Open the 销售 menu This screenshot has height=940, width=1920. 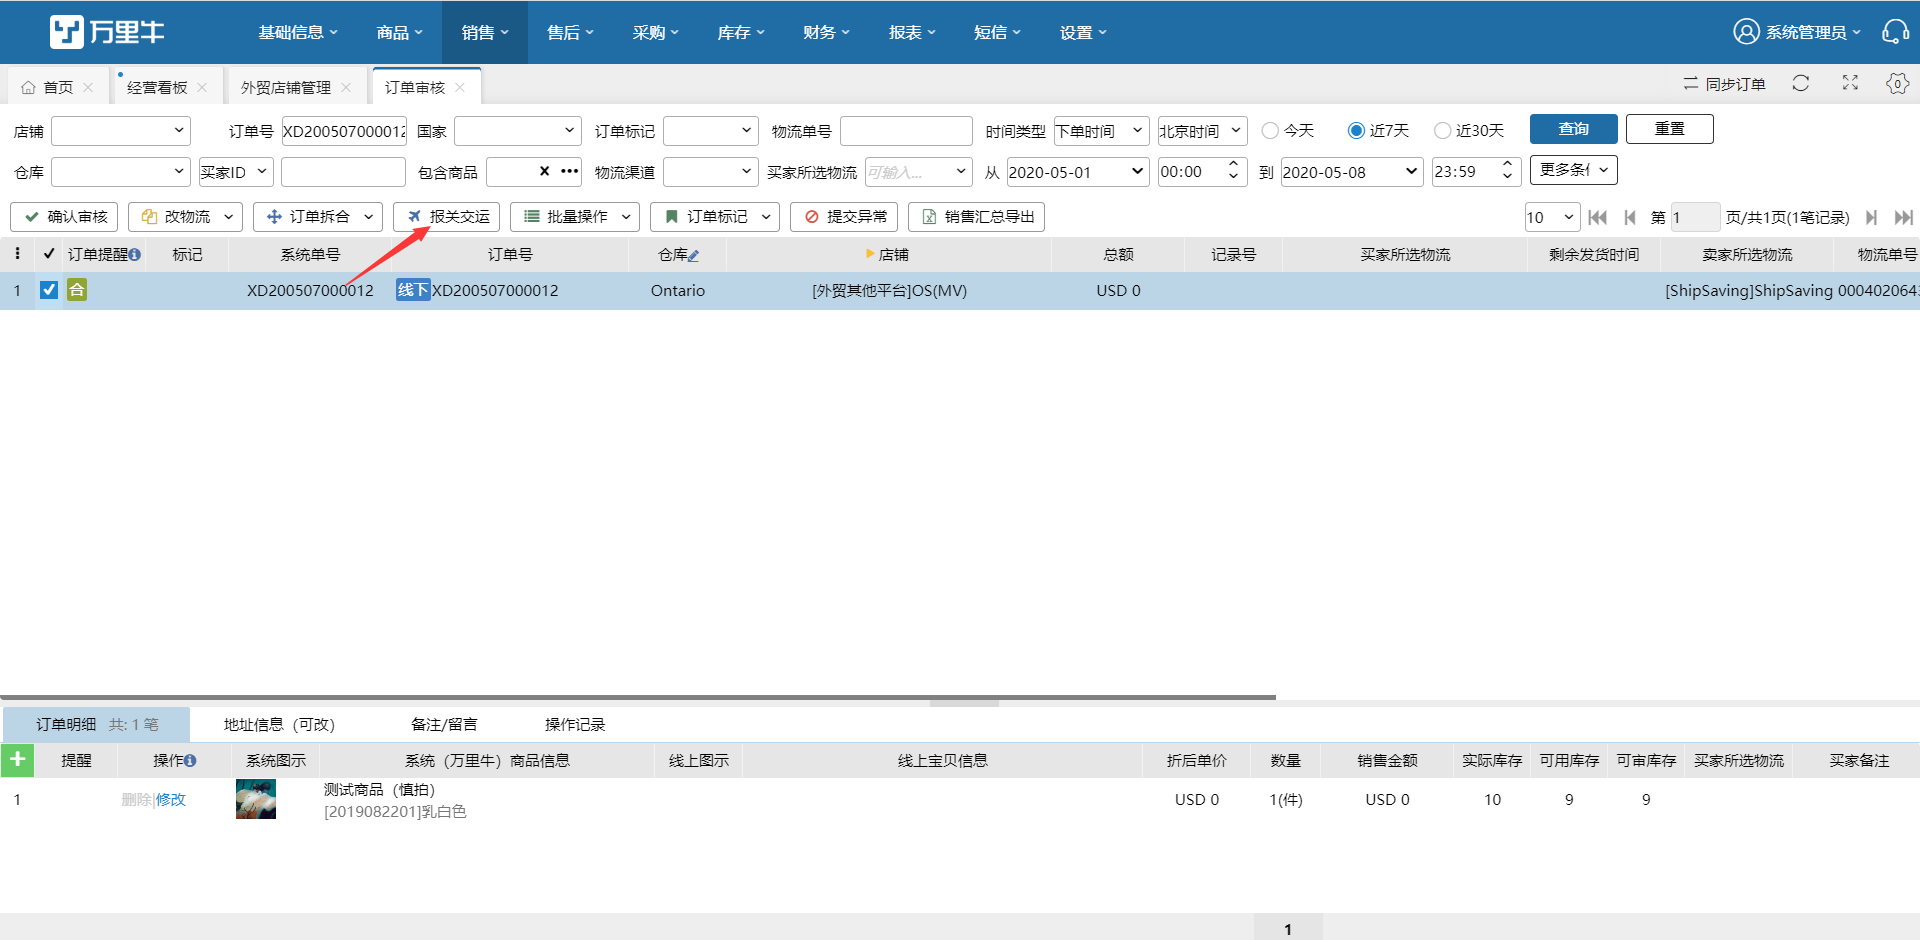(x=485, y=32)
